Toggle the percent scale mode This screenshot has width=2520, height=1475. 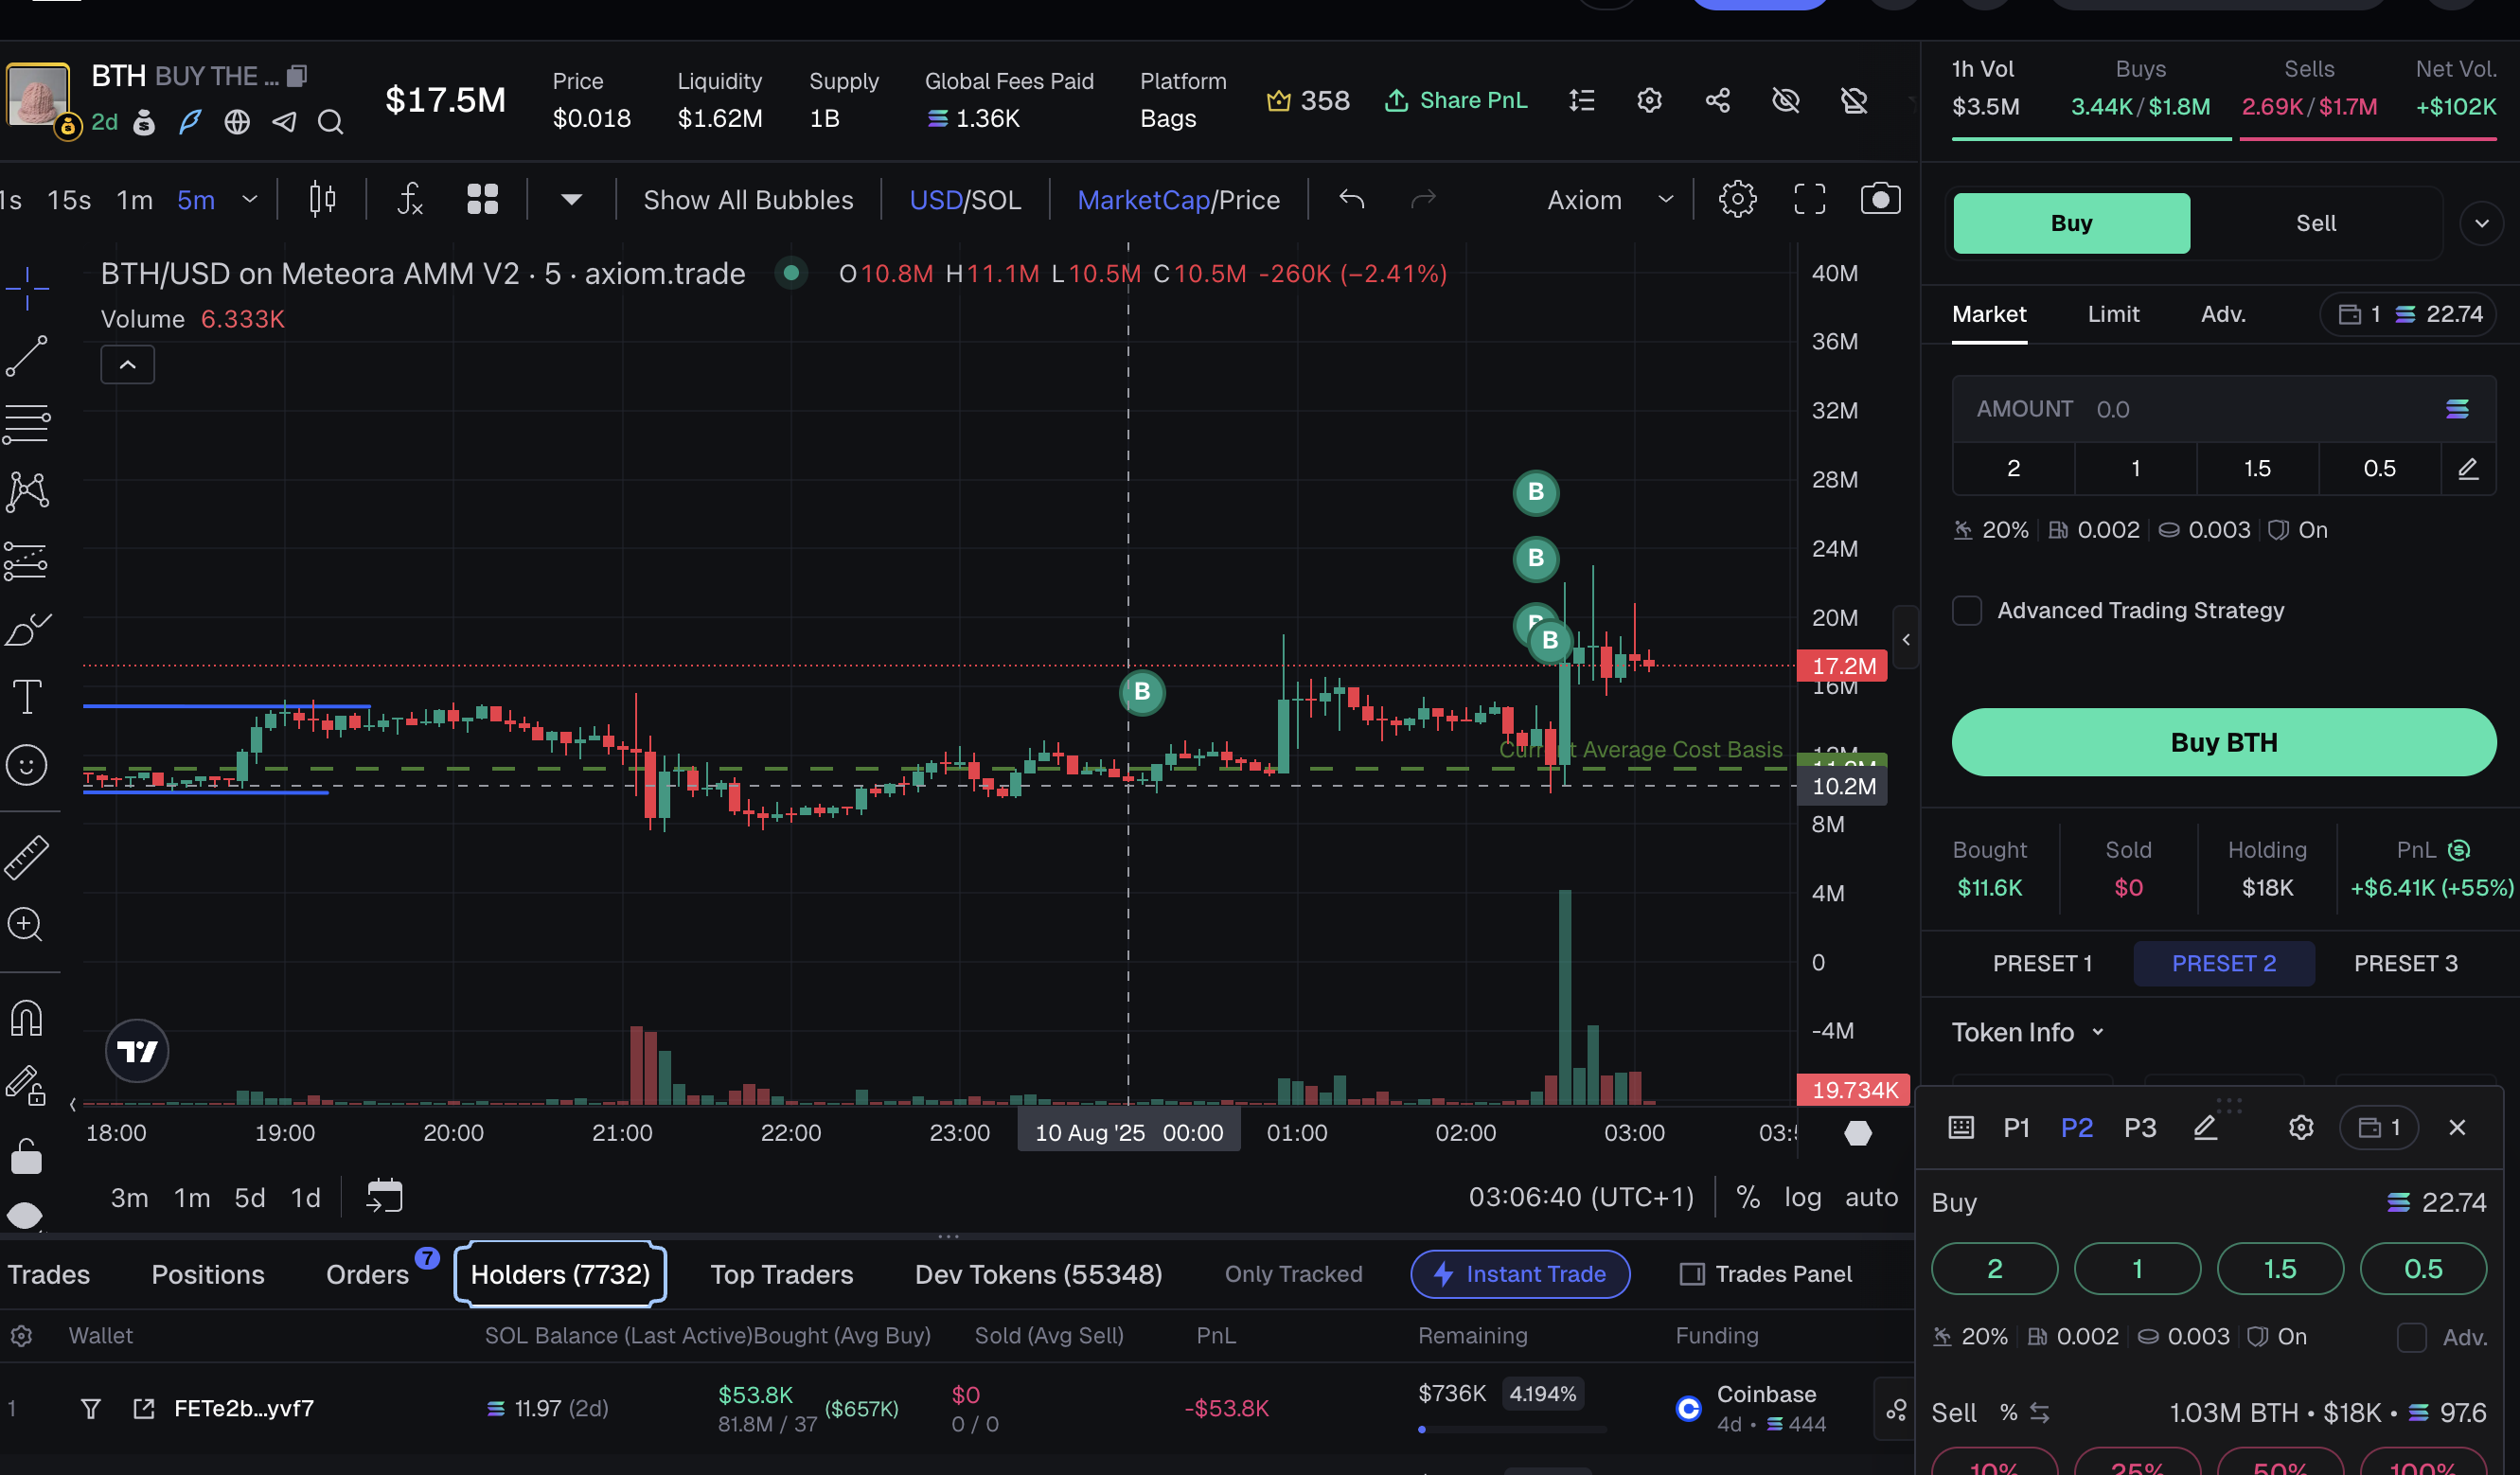(x=1748, y=1198)
